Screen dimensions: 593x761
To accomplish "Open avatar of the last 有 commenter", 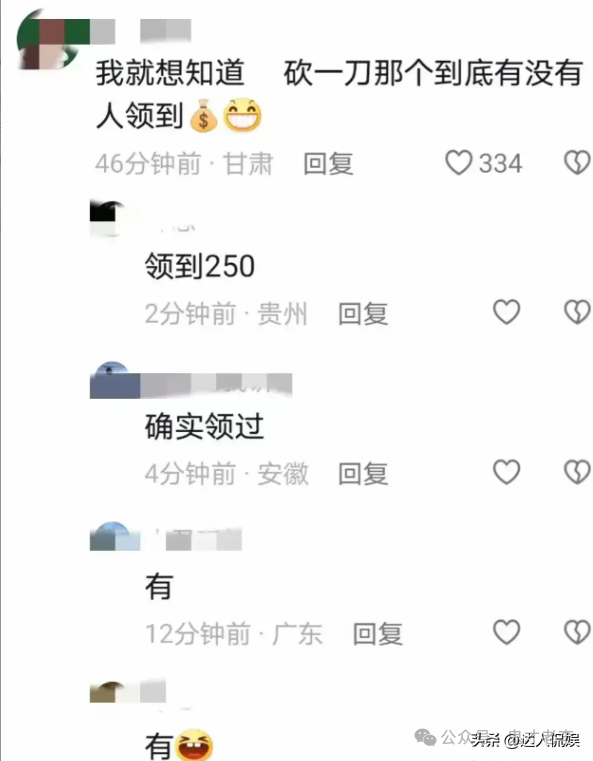I will [x=108, y=692].
